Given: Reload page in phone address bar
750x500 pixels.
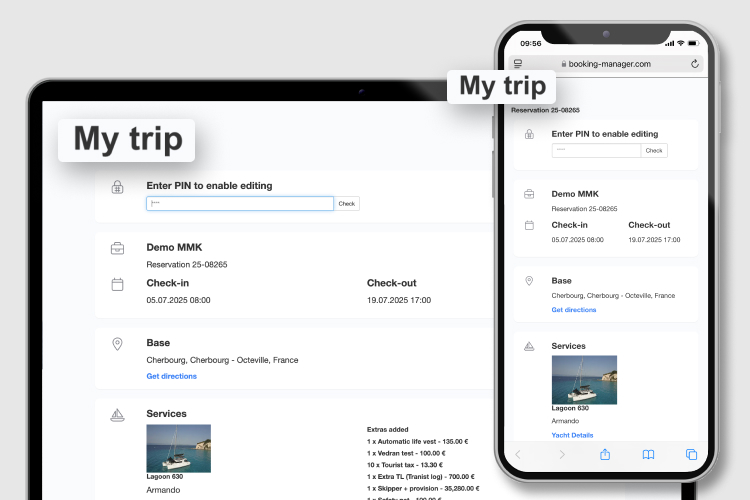Looking at the screenshot, I should pyautogui.click(x=694, y=64).
